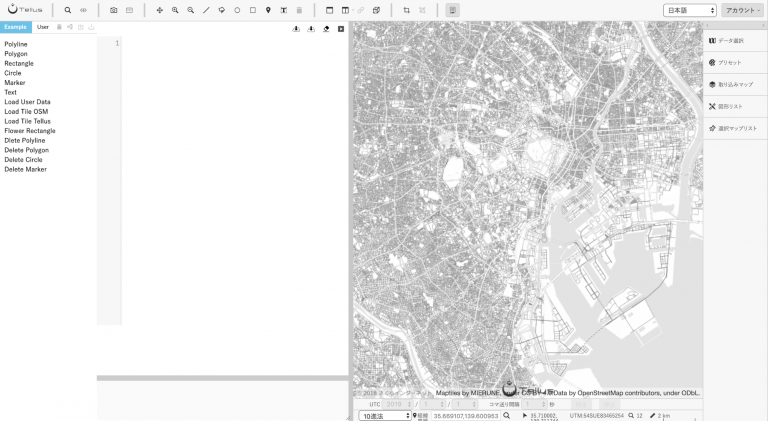
Task: Switch to the Example tab
Action: (x=16, y=27)
